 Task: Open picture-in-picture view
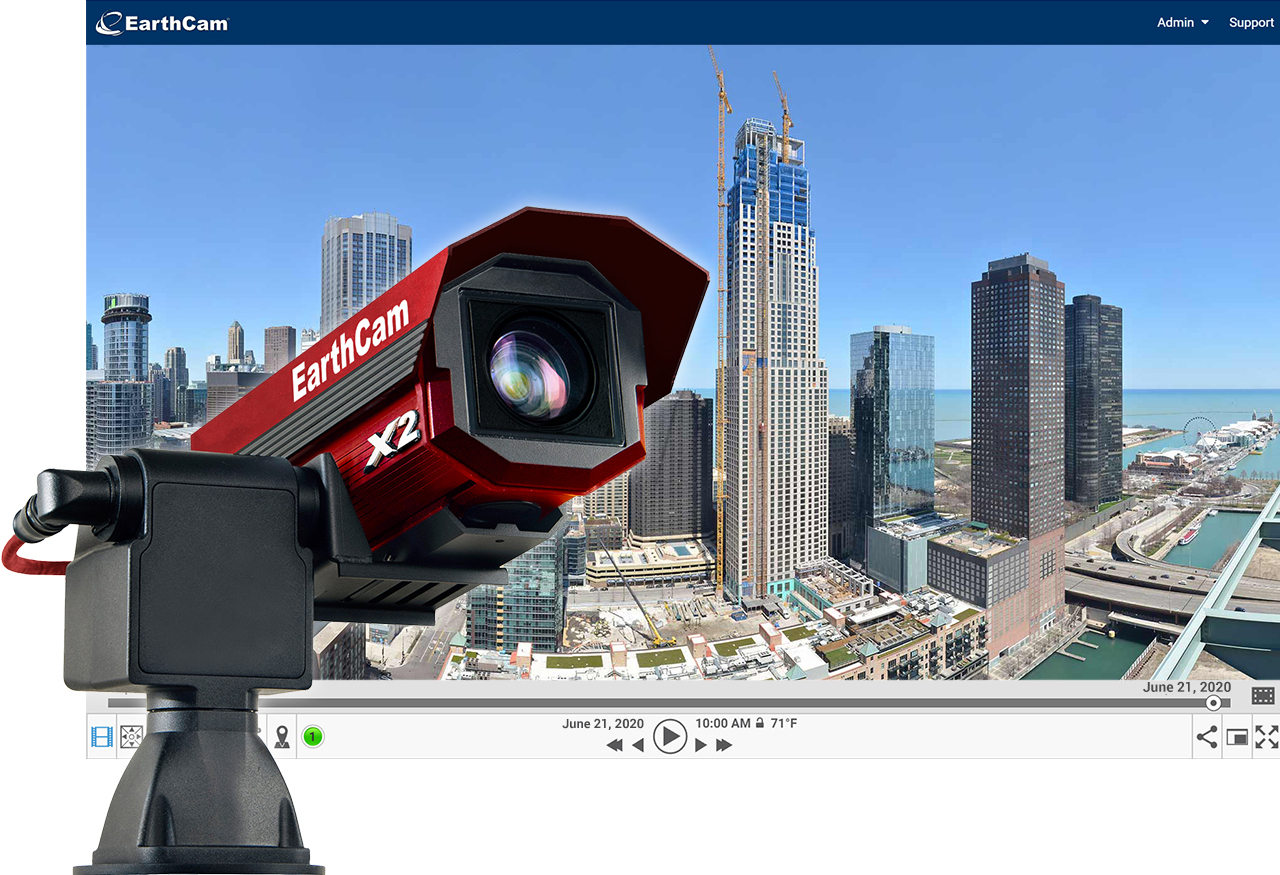click(1237, 738)
